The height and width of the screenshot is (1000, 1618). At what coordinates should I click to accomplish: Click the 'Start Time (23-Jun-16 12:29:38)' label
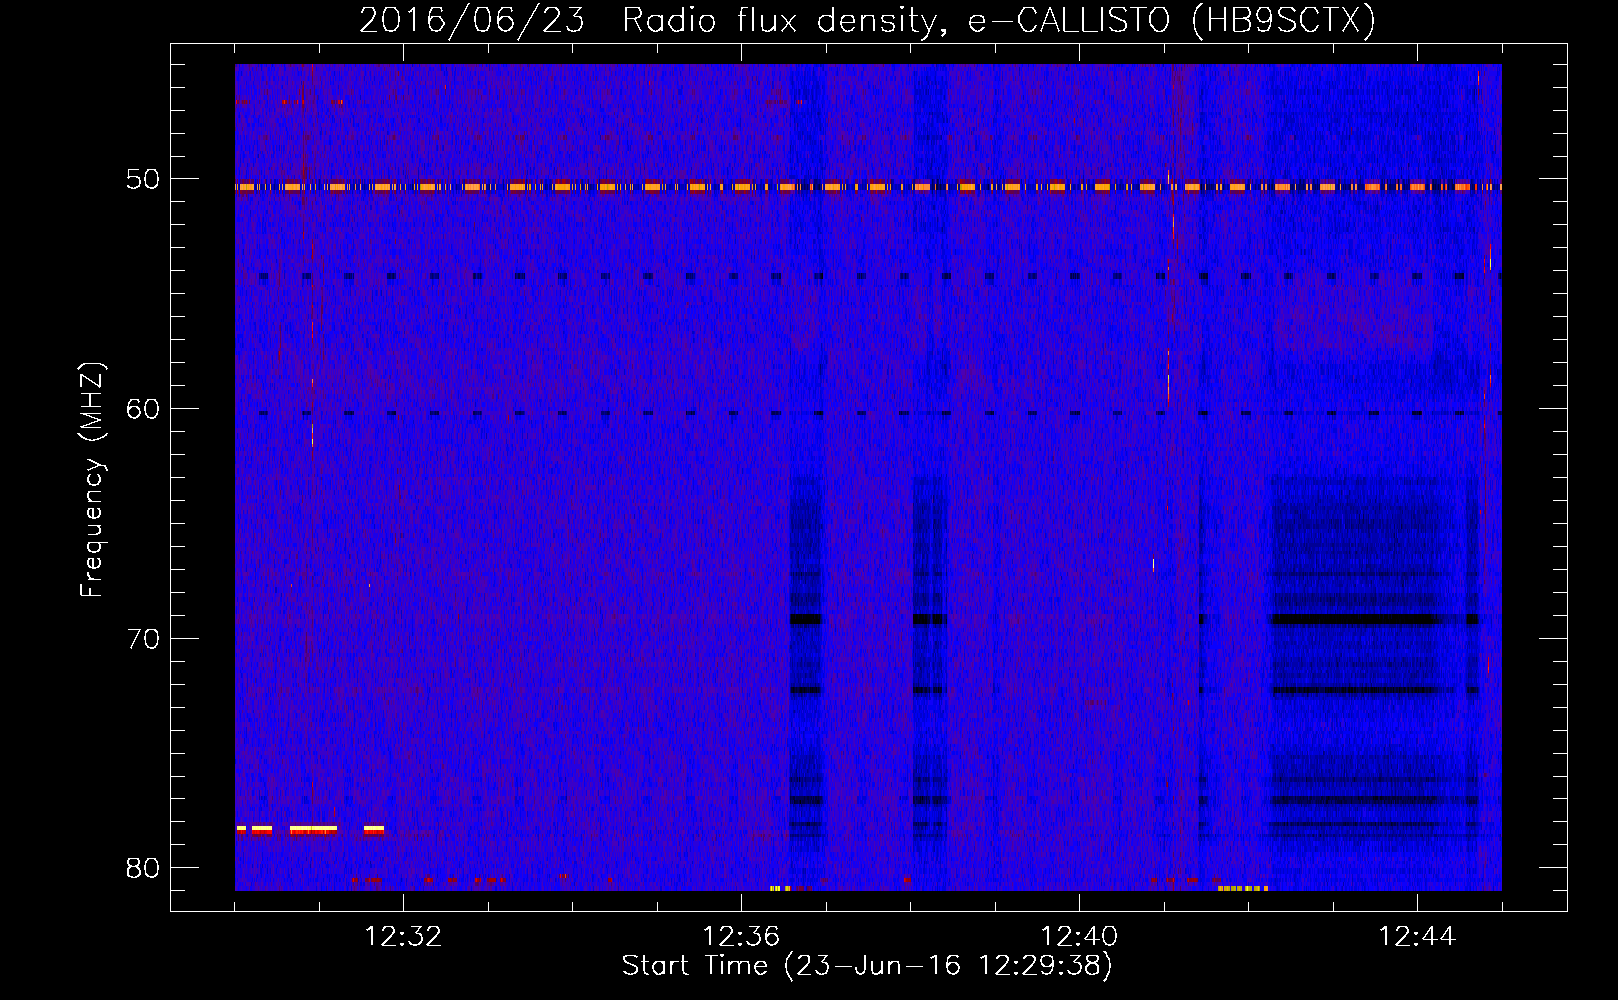pyautogui.click(x=867, y=966)
